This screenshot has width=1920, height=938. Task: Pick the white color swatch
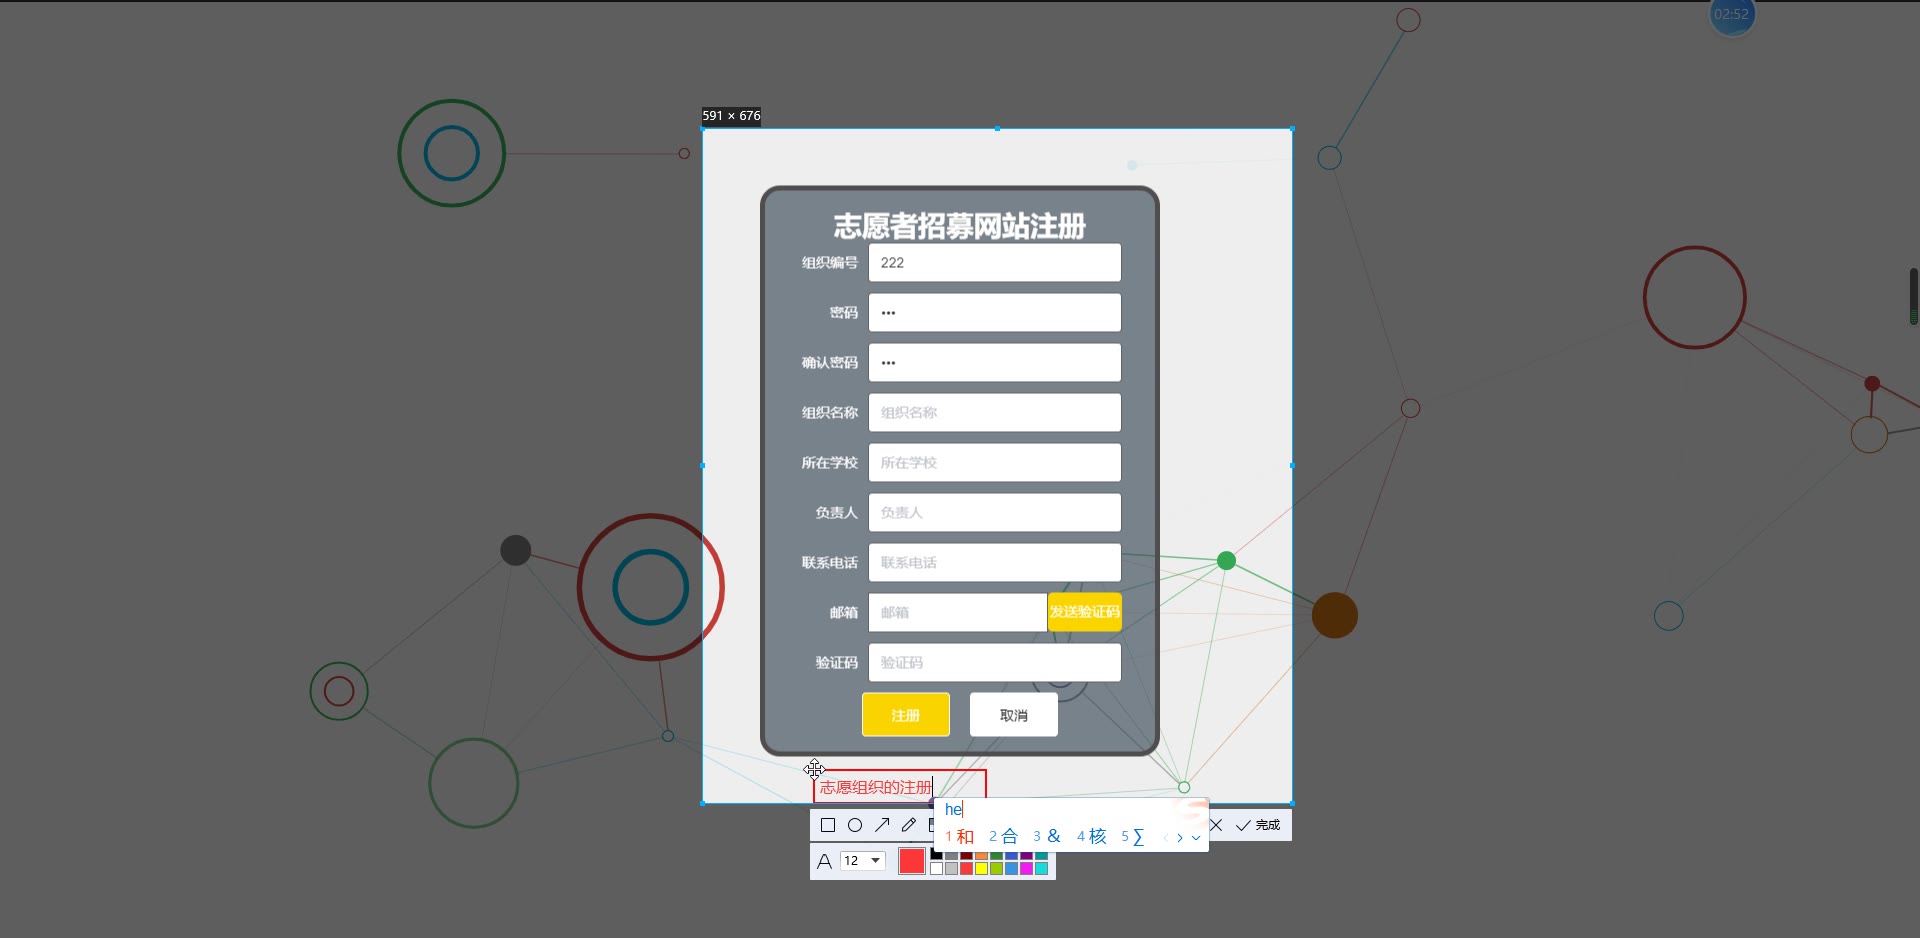[x=937, y=868]
